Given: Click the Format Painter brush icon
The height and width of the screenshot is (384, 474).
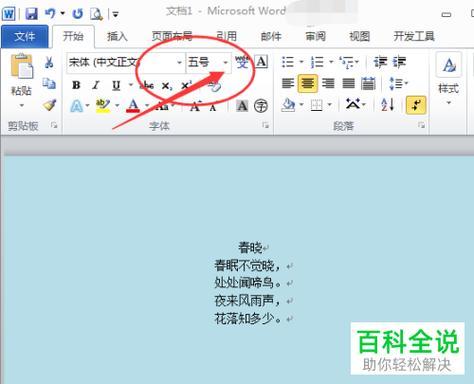Looking at the screenshot, I should click(x=49, y=105).
